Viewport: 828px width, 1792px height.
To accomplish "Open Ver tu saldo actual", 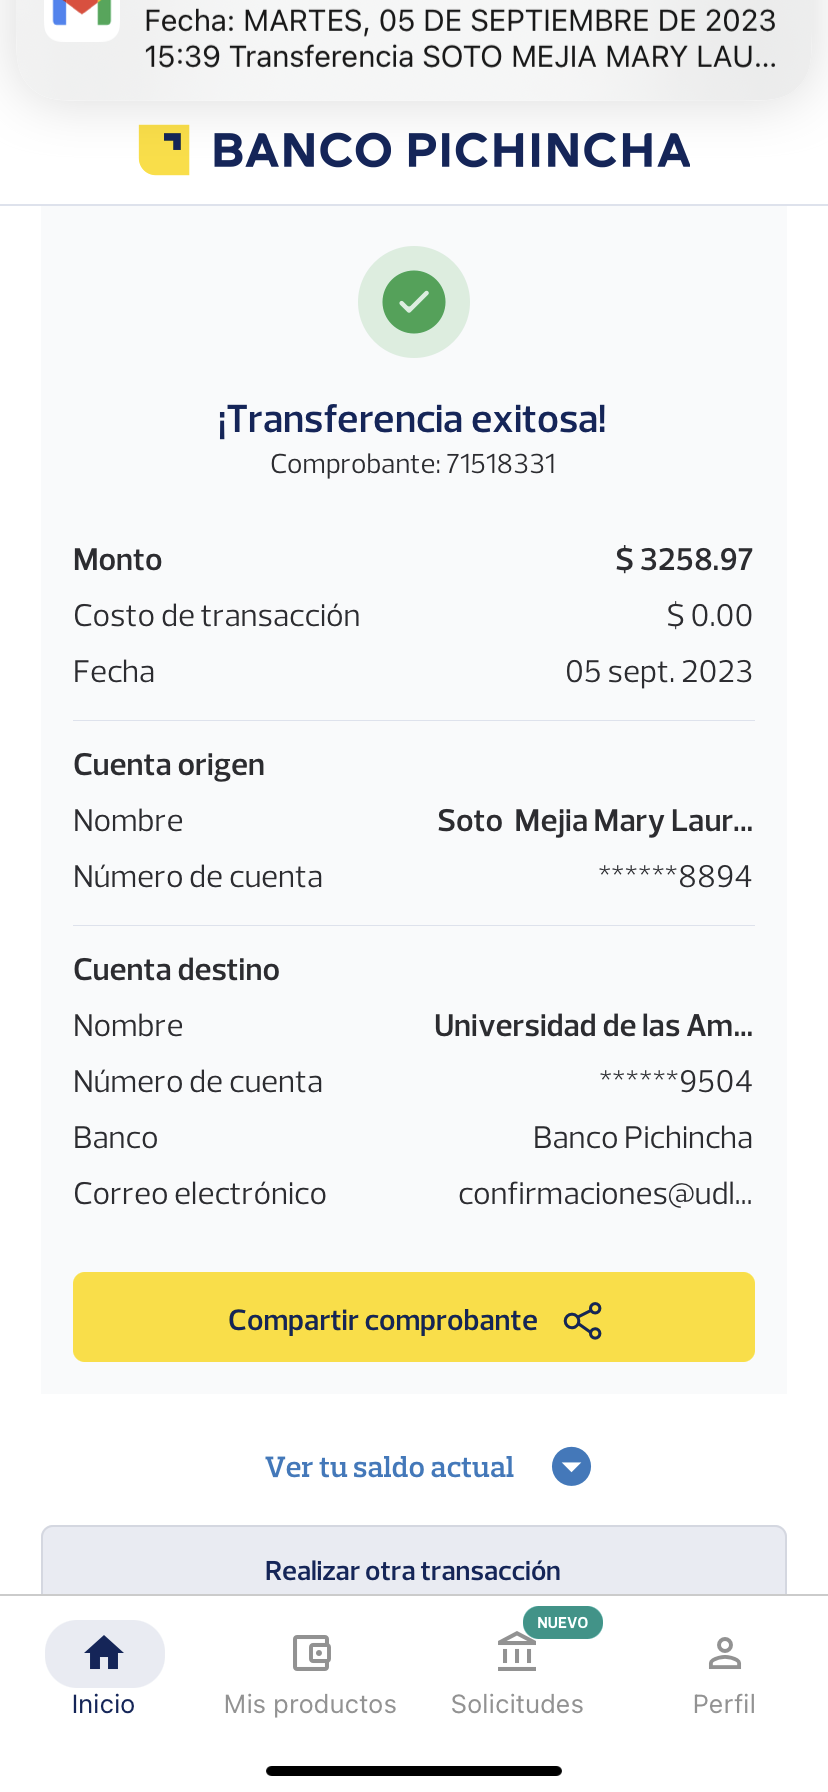I will click(389, 1467).
